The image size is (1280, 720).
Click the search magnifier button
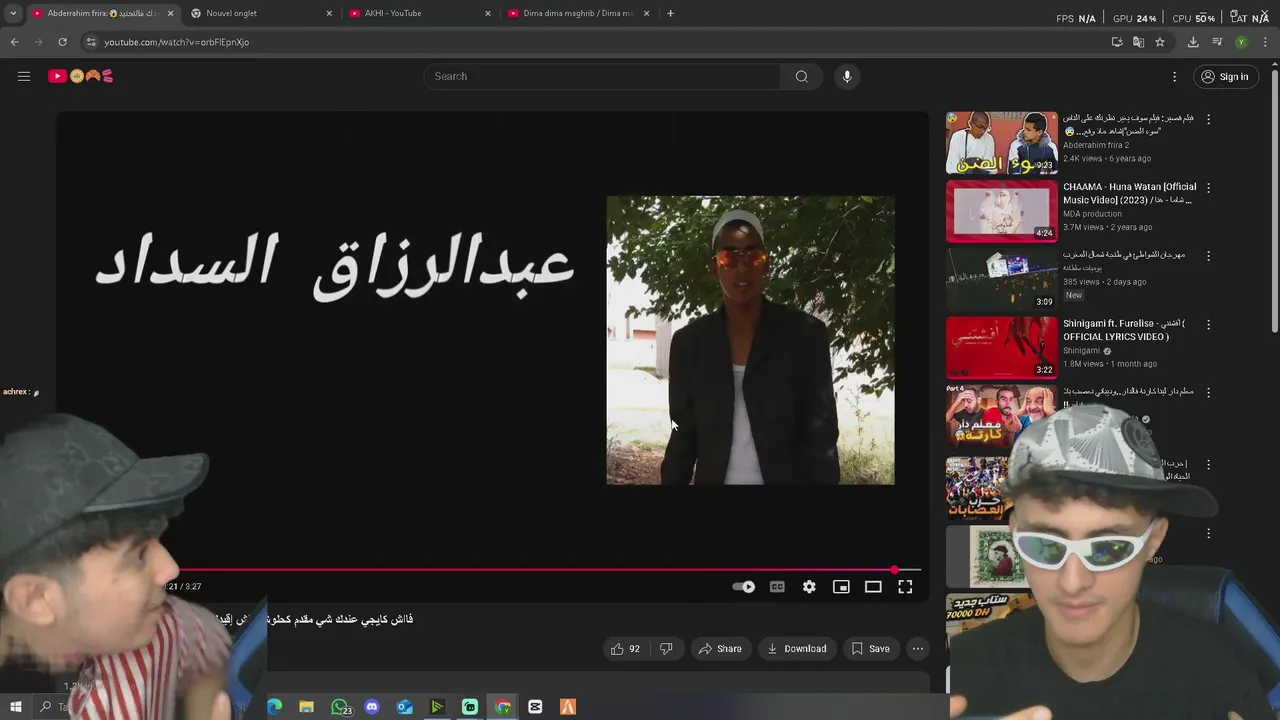pos(801,76)
